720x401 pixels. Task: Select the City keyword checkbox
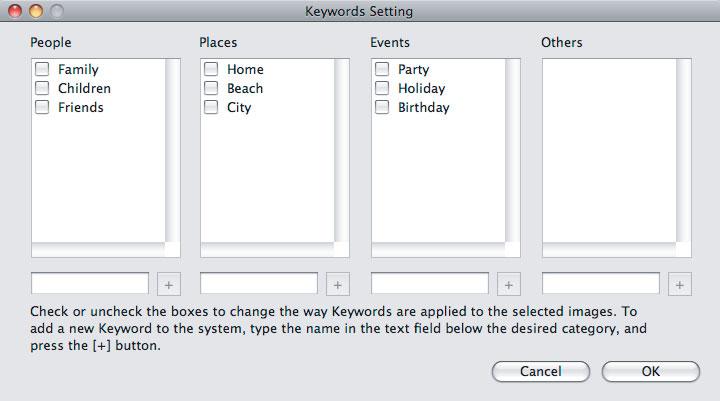coord(211,107)
